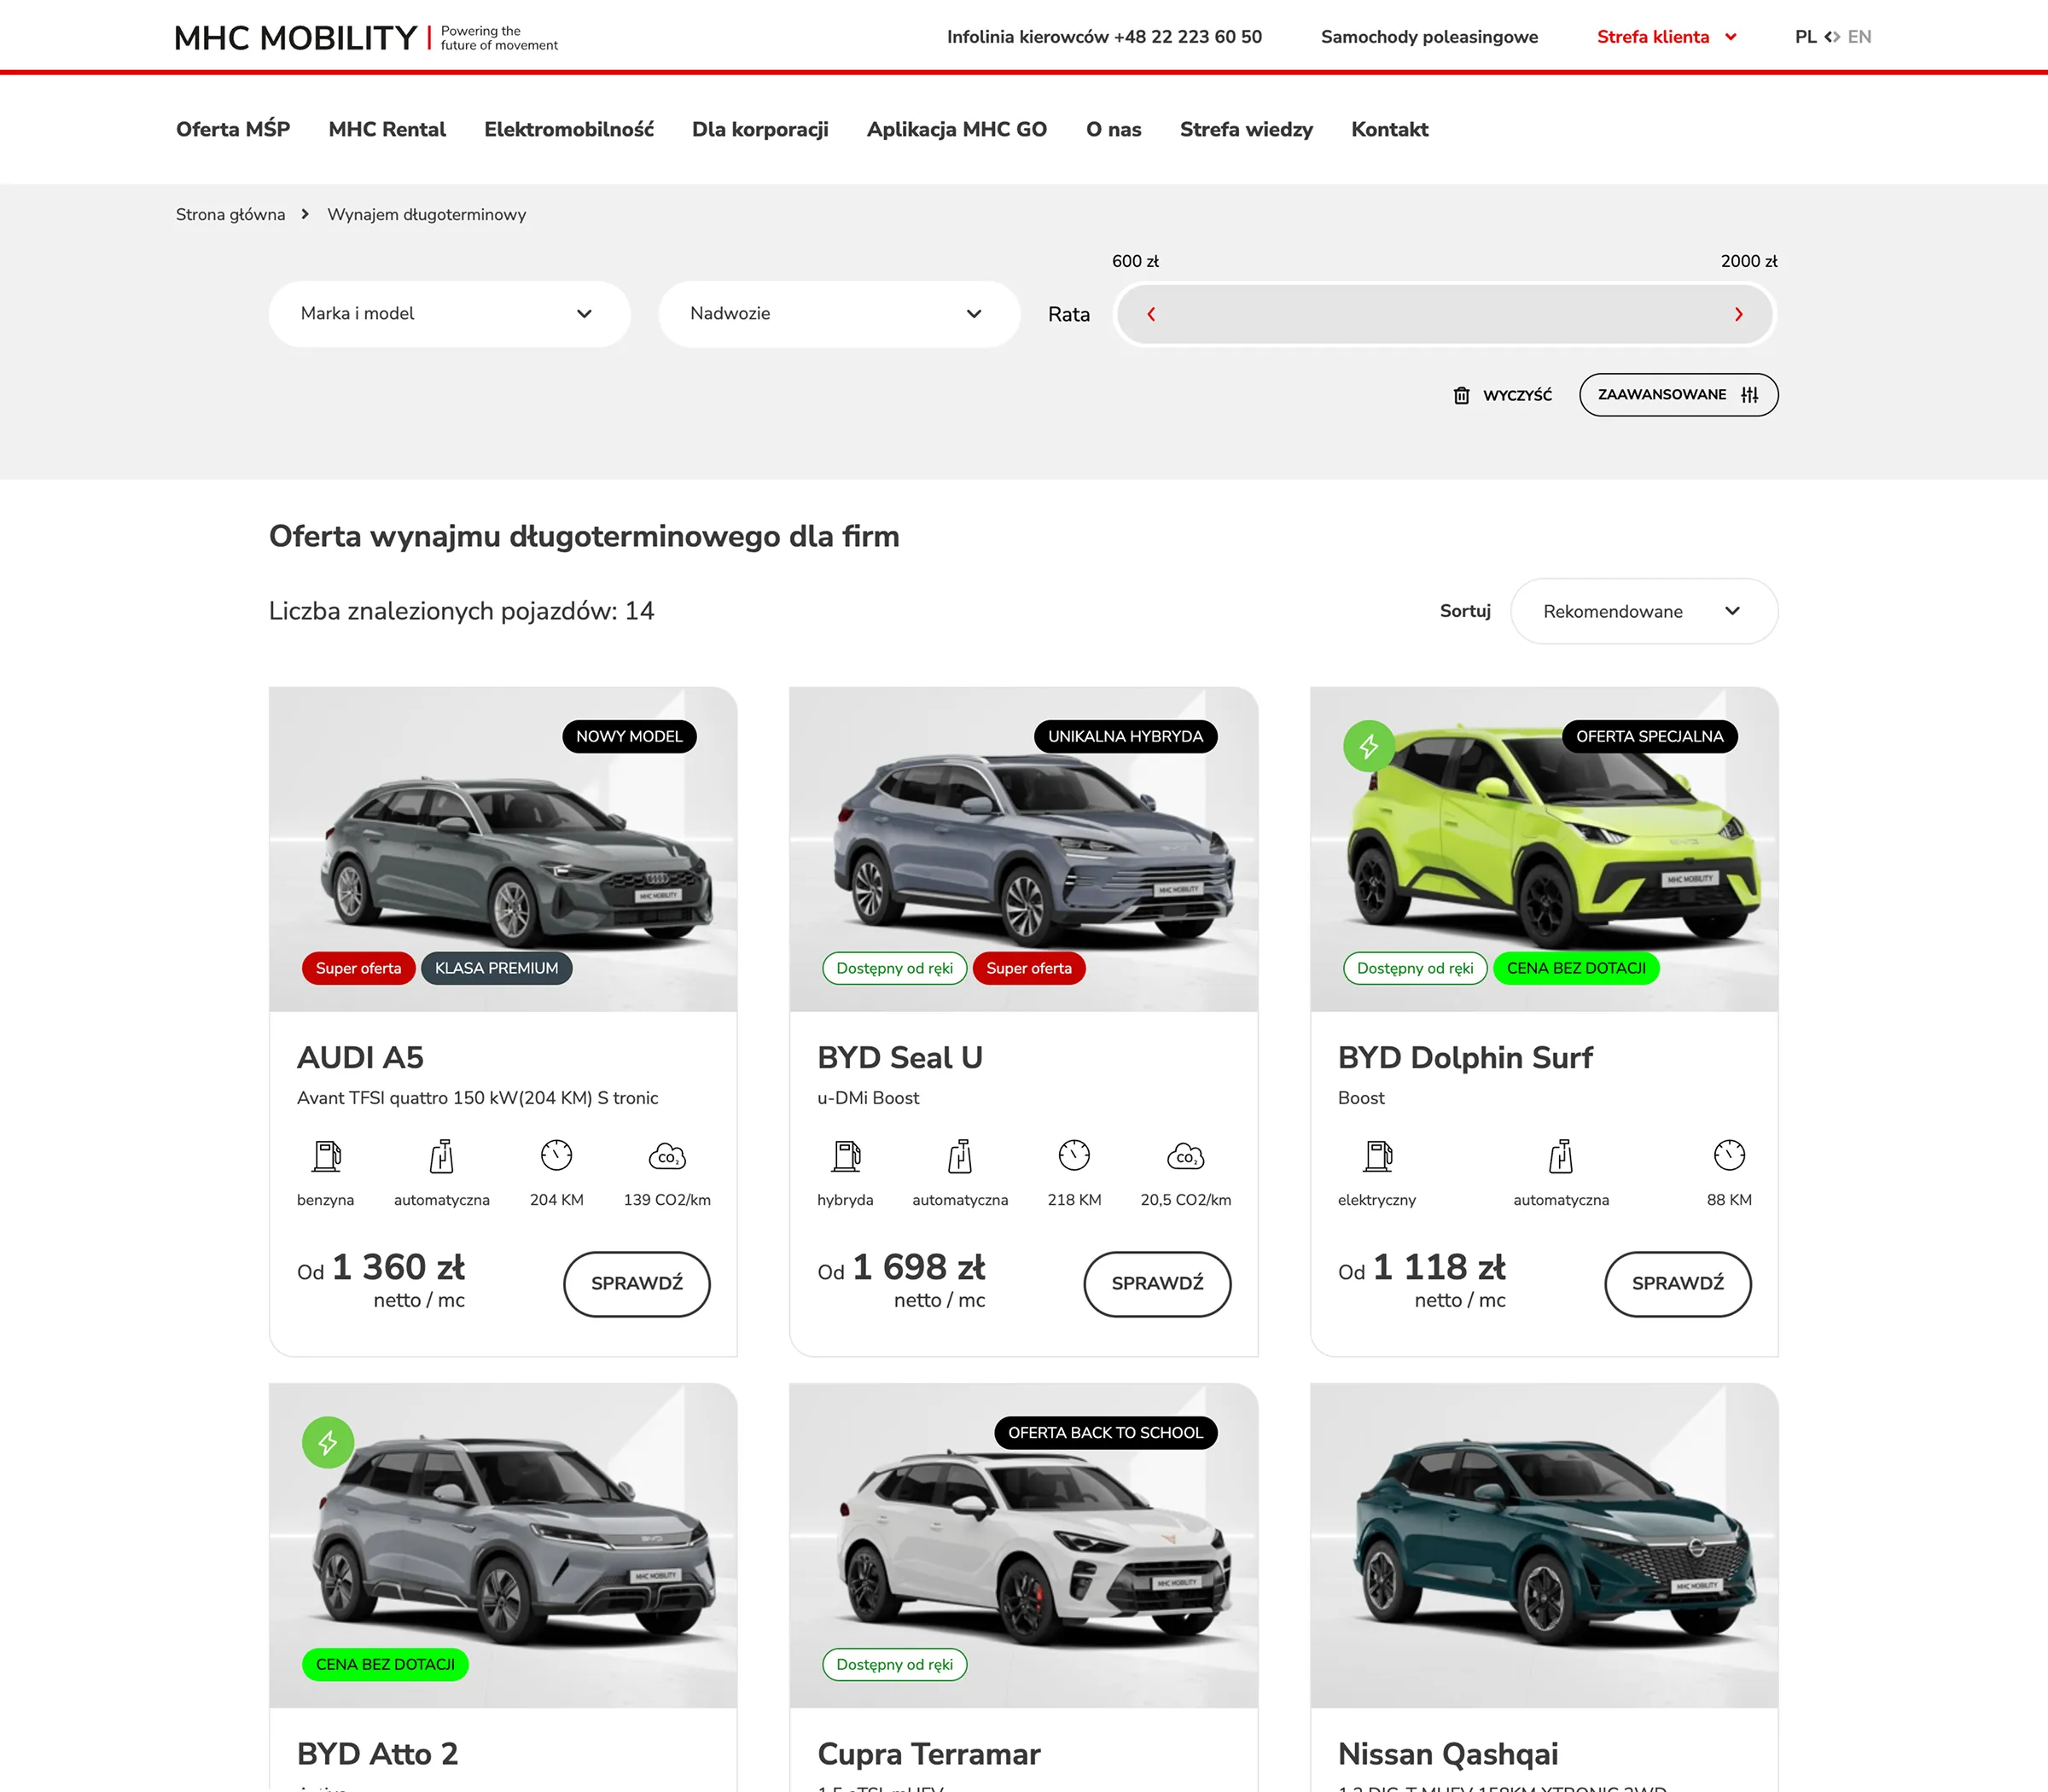This screenshot has height=1792, width=2048.
Task: Open the Sortuj Rekomendowane dropdown
Action: tap(1644, 611)
